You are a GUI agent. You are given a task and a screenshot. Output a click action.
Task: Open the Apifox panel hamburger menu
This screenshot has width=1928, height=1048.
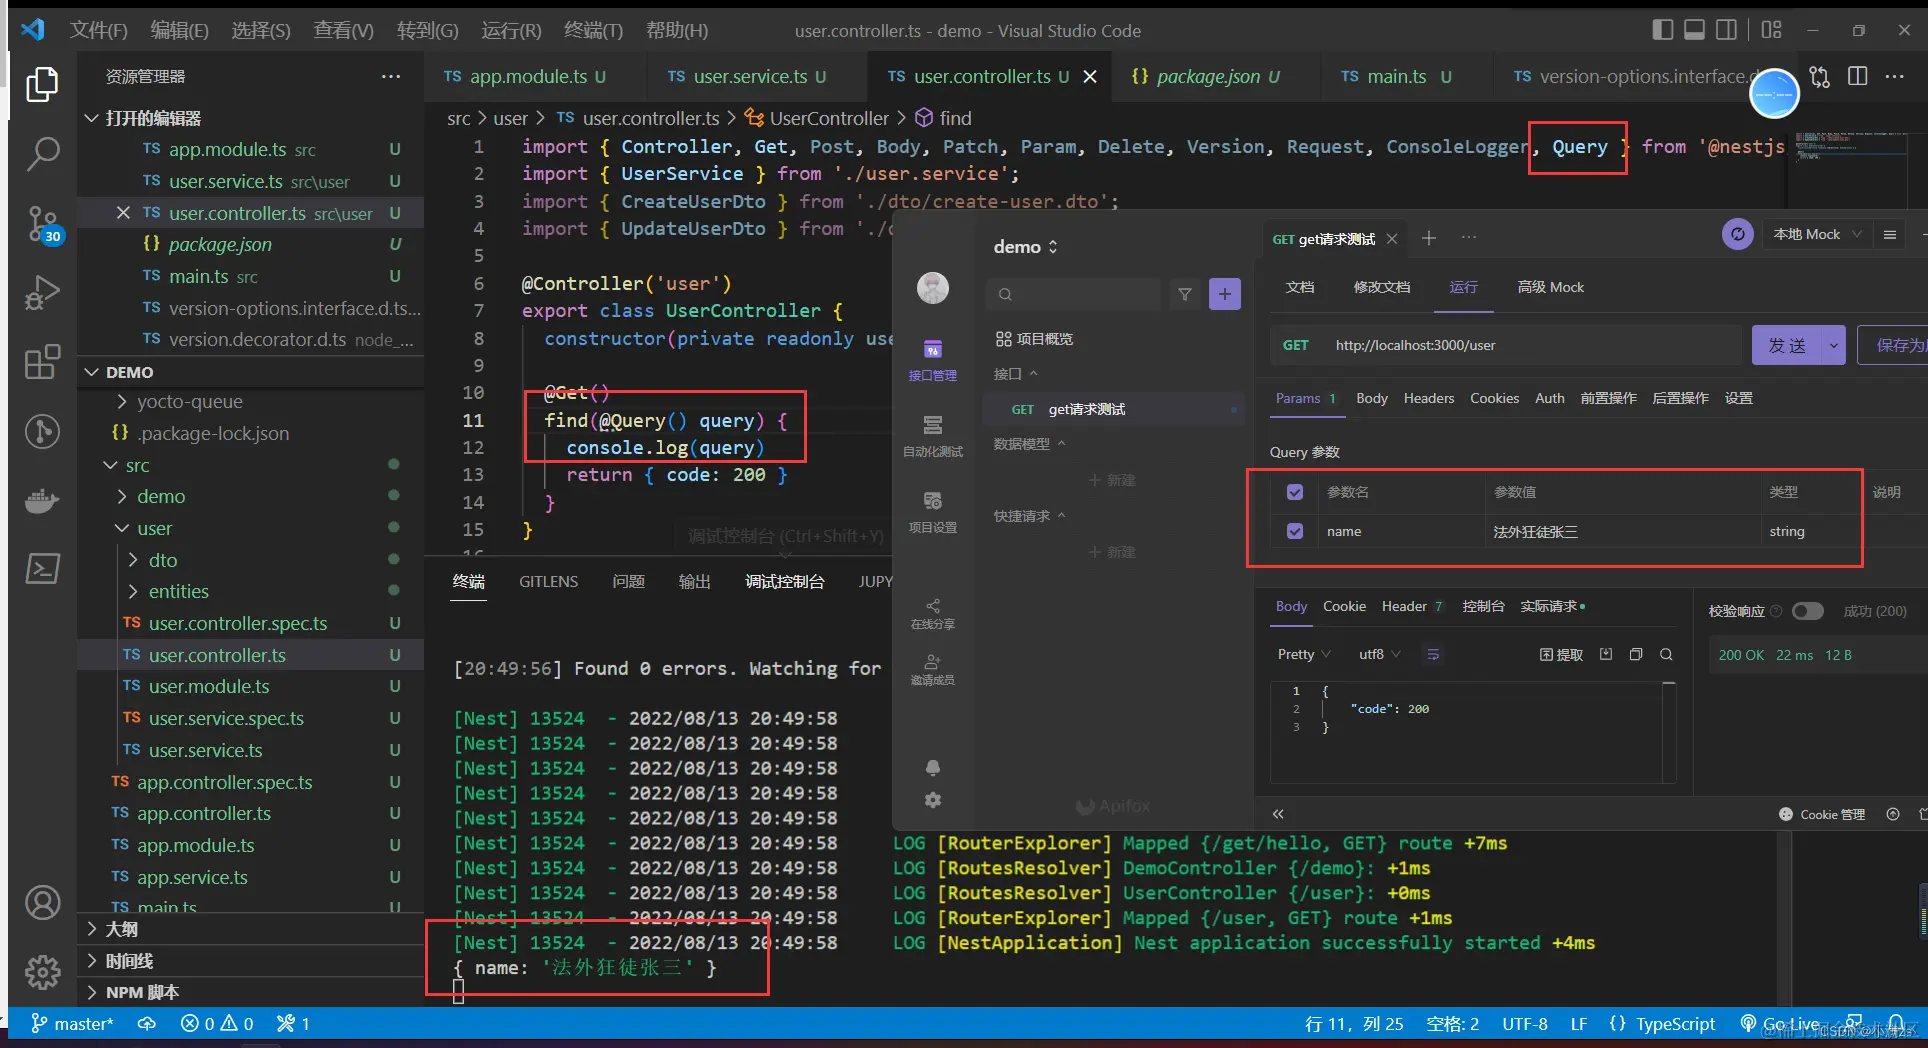coord(1890,234)
